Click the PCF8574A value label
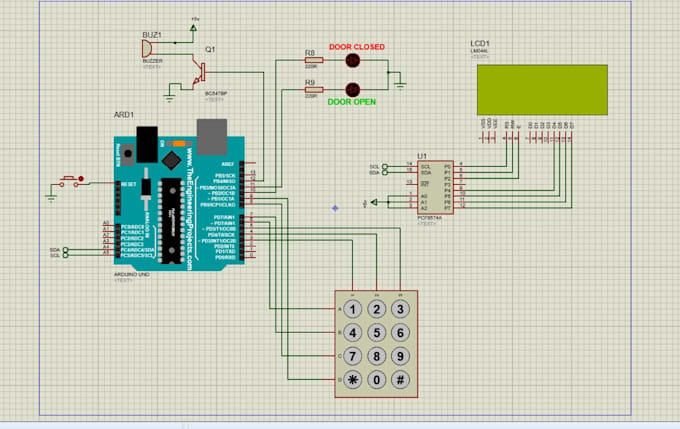The height and width of the screenshot is (429, 680). [429, 218]
